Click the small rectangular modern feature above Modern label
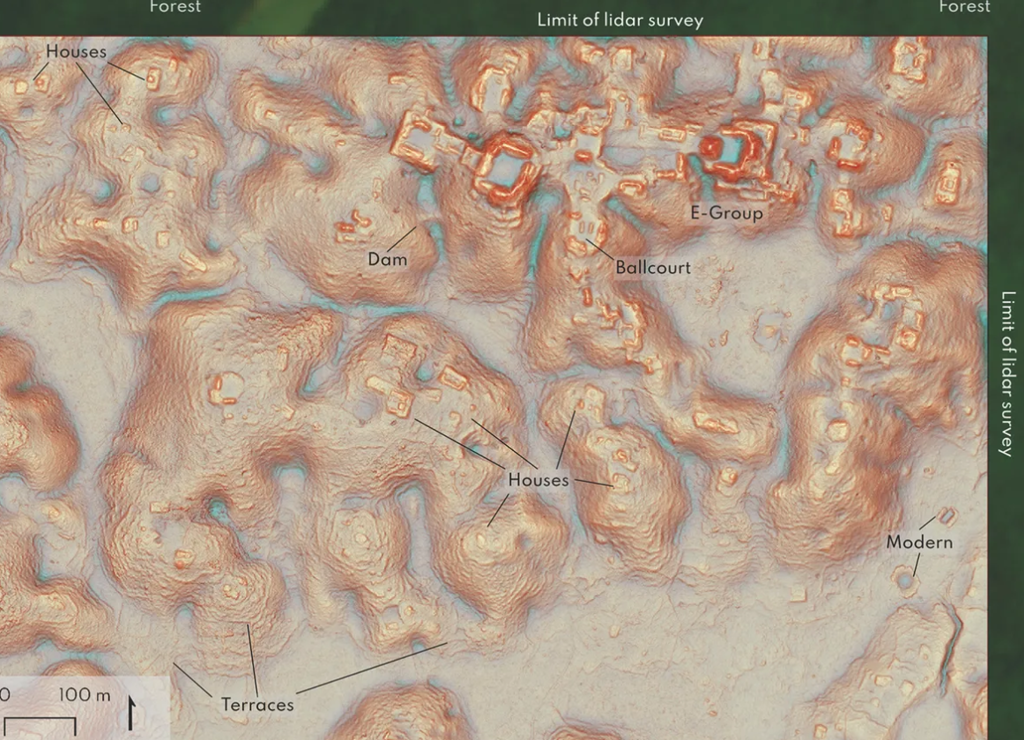Image resolution: width=1024 pixels, height=740 pixels. click(x=946, y=516)
